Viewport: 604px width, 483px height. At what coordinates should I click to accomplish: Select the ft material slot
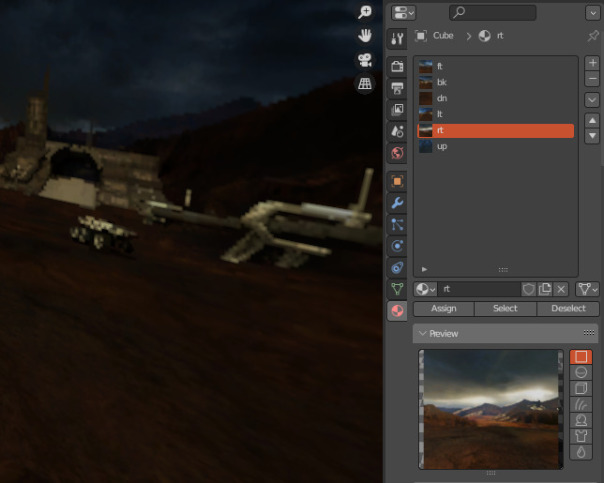[496, 67]
